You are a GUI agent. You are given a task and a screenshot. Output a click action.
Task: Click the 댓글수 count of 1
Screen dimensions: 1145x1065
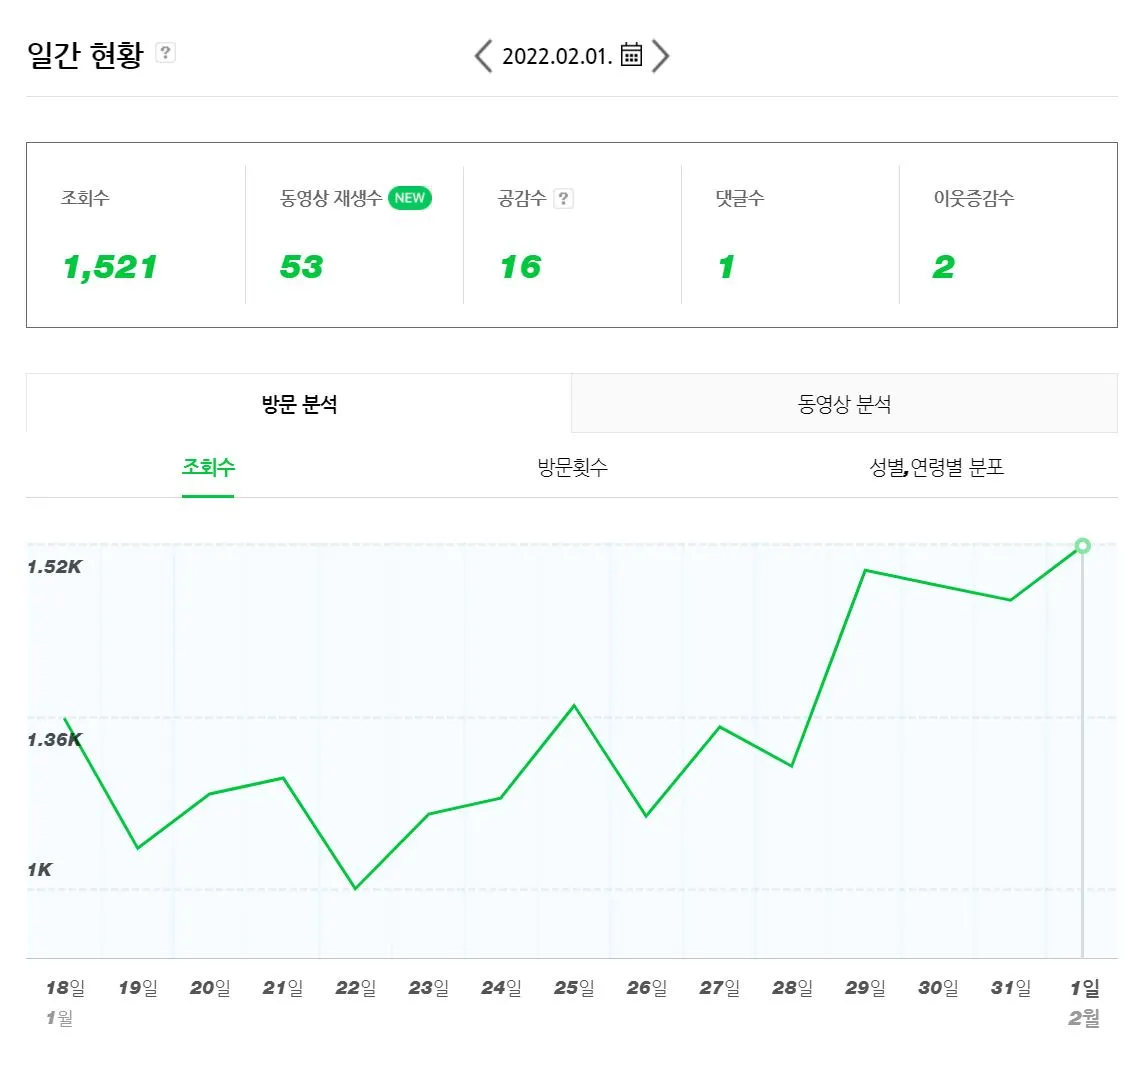pyautogui.click(x=724, y=266)
